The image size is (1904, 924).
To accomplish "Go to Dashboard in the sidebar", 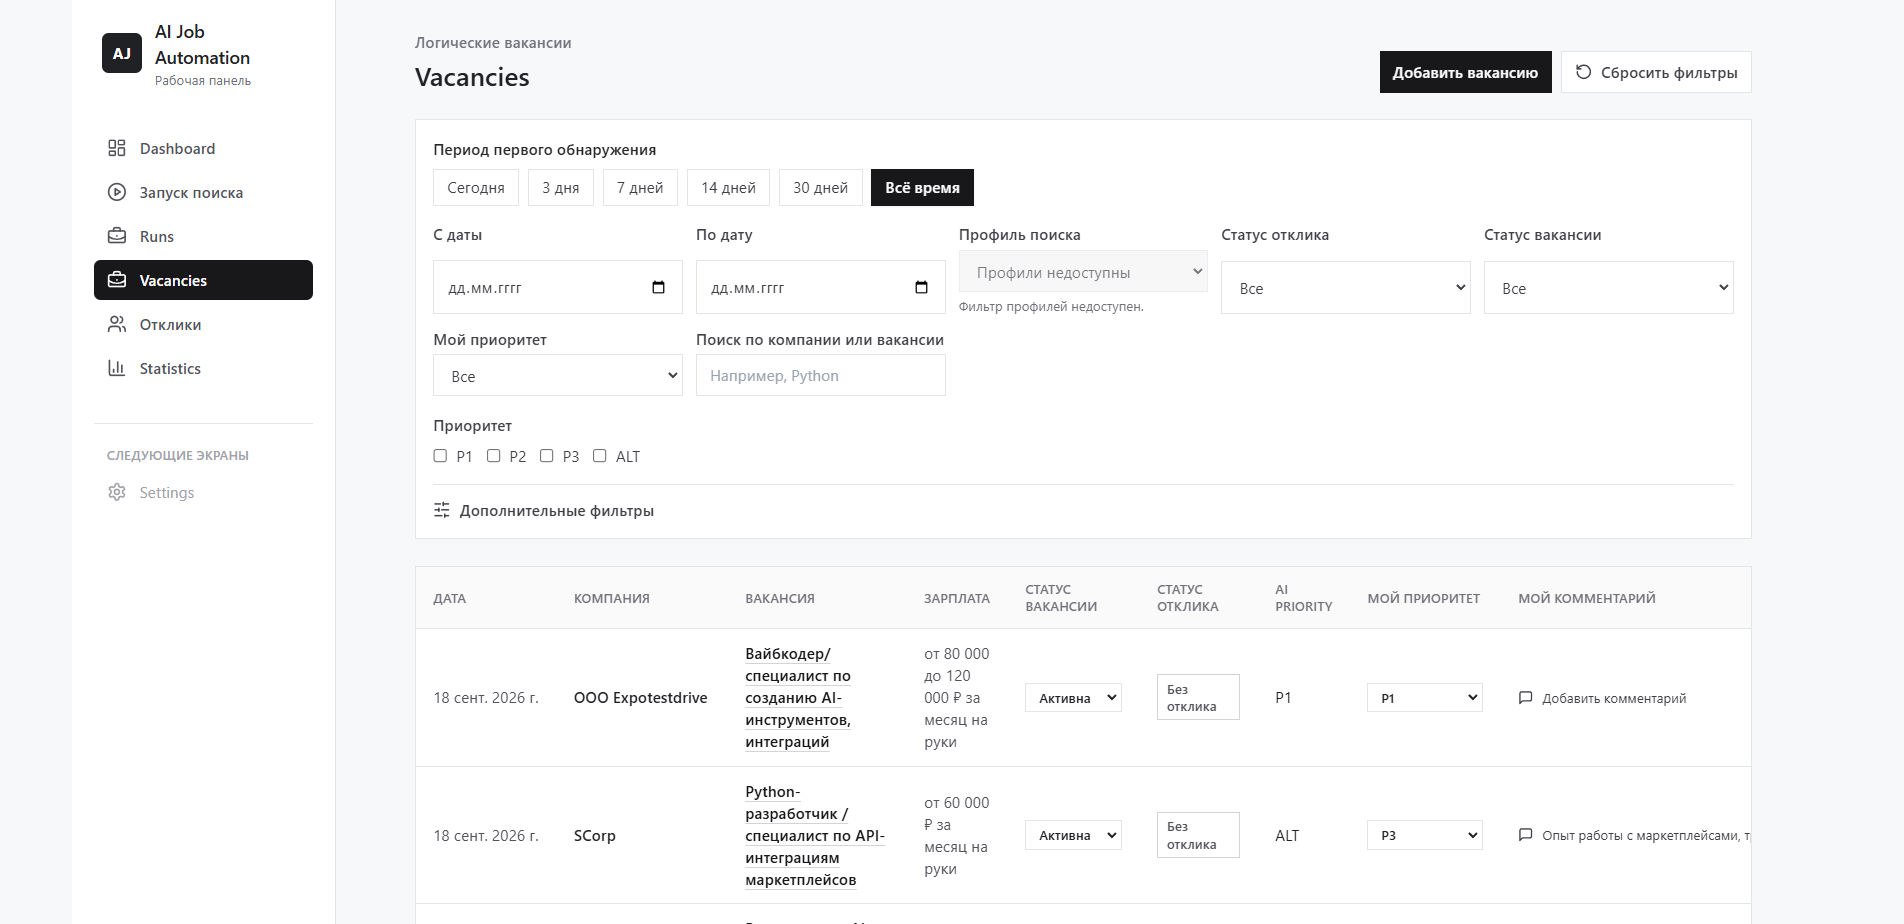I will [203, 148].
